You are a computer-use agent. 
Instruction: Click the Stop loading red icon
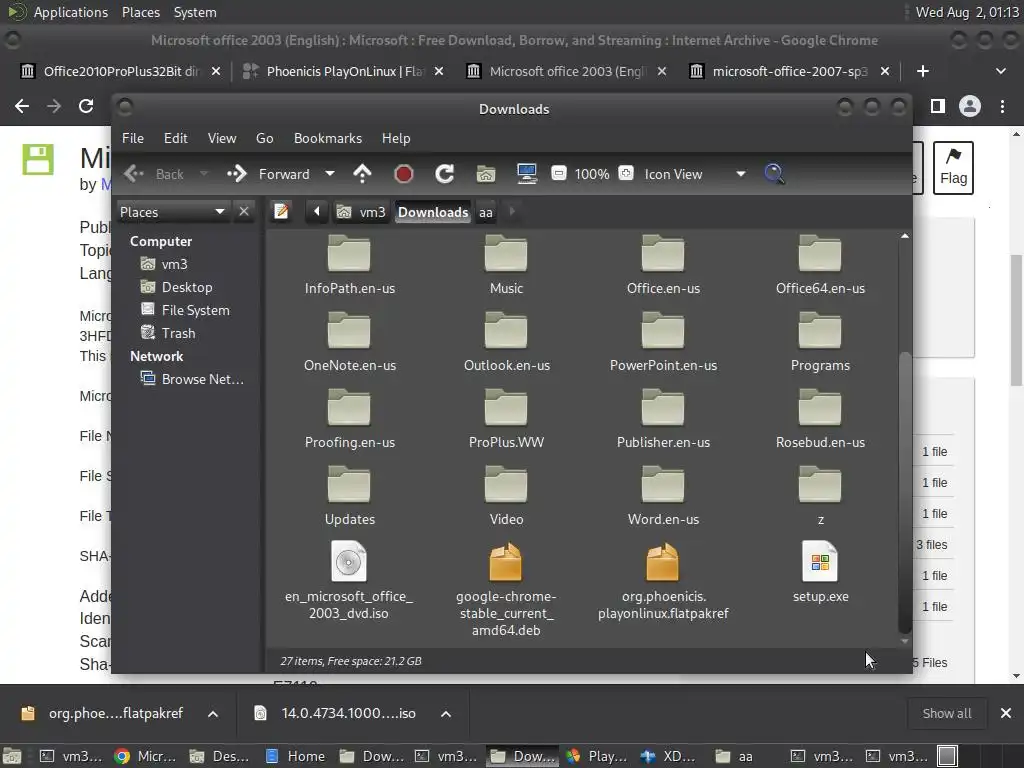coord(404,174)
